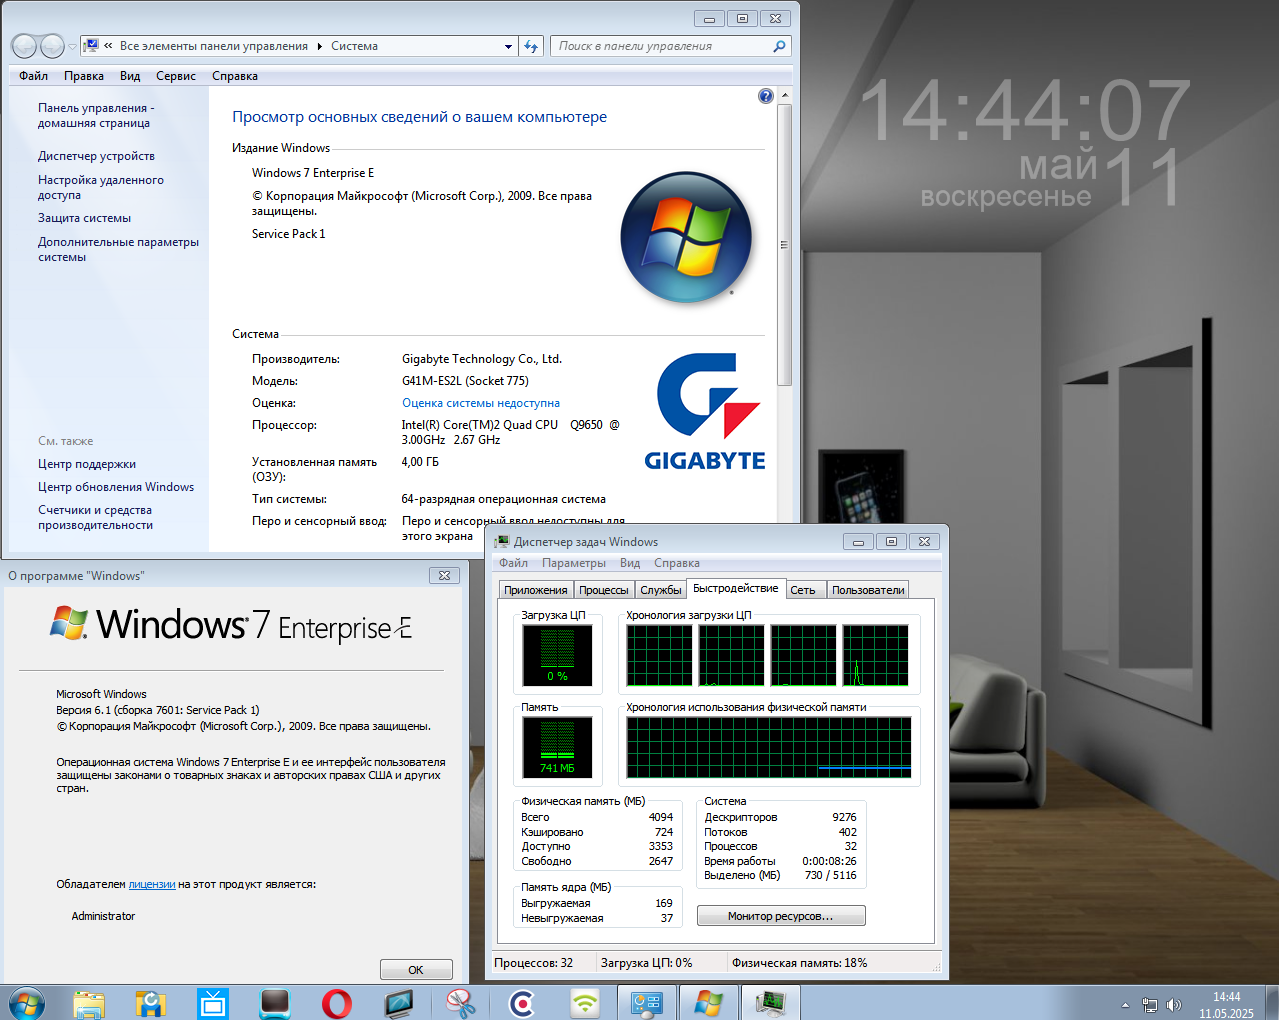The height and width of the screenshot is (1020, 1279).
Task: Open the Вид menu in Control Panel
Action: [130, 76]
